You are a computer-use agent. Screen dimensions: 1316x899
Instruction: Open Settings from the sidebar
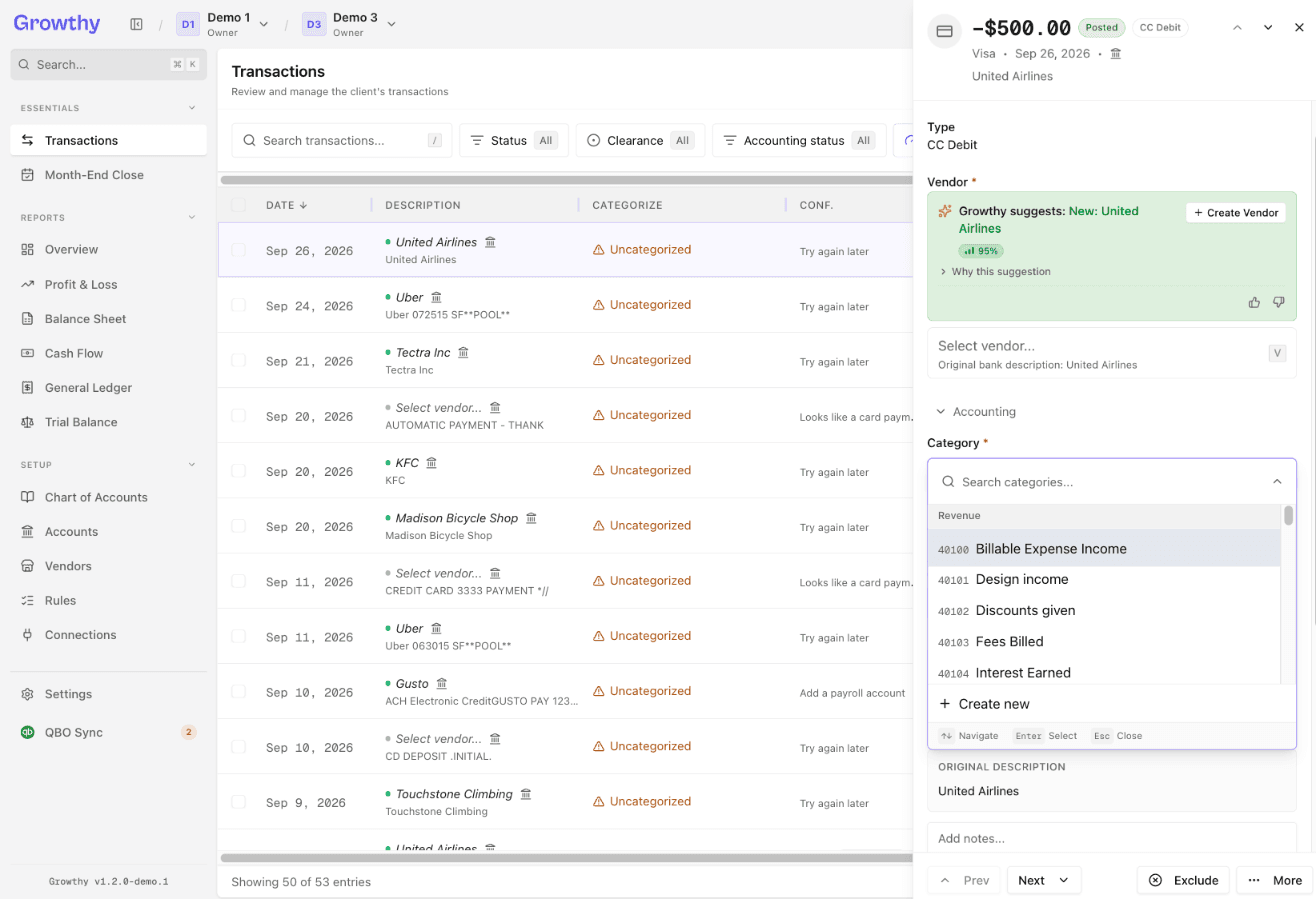click(x=108, y=694)
